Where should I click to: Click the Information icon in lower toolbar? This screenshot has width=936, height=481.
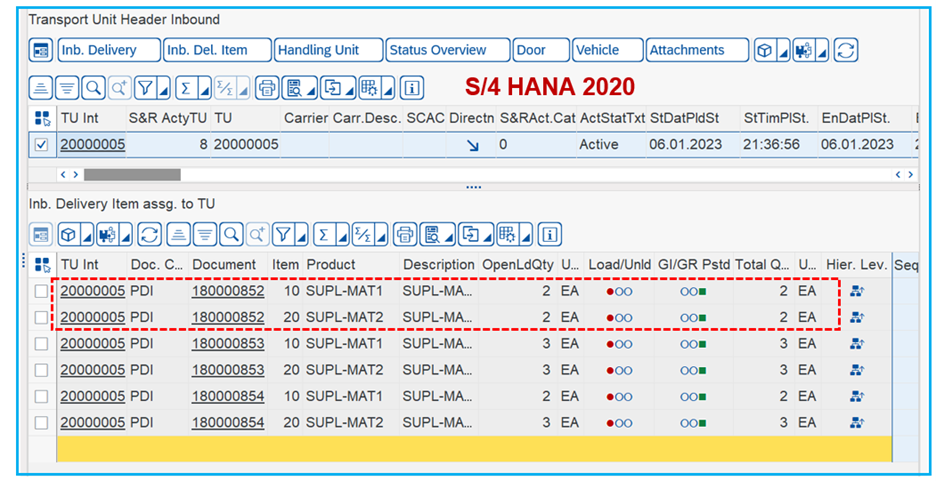click(549, 235)
